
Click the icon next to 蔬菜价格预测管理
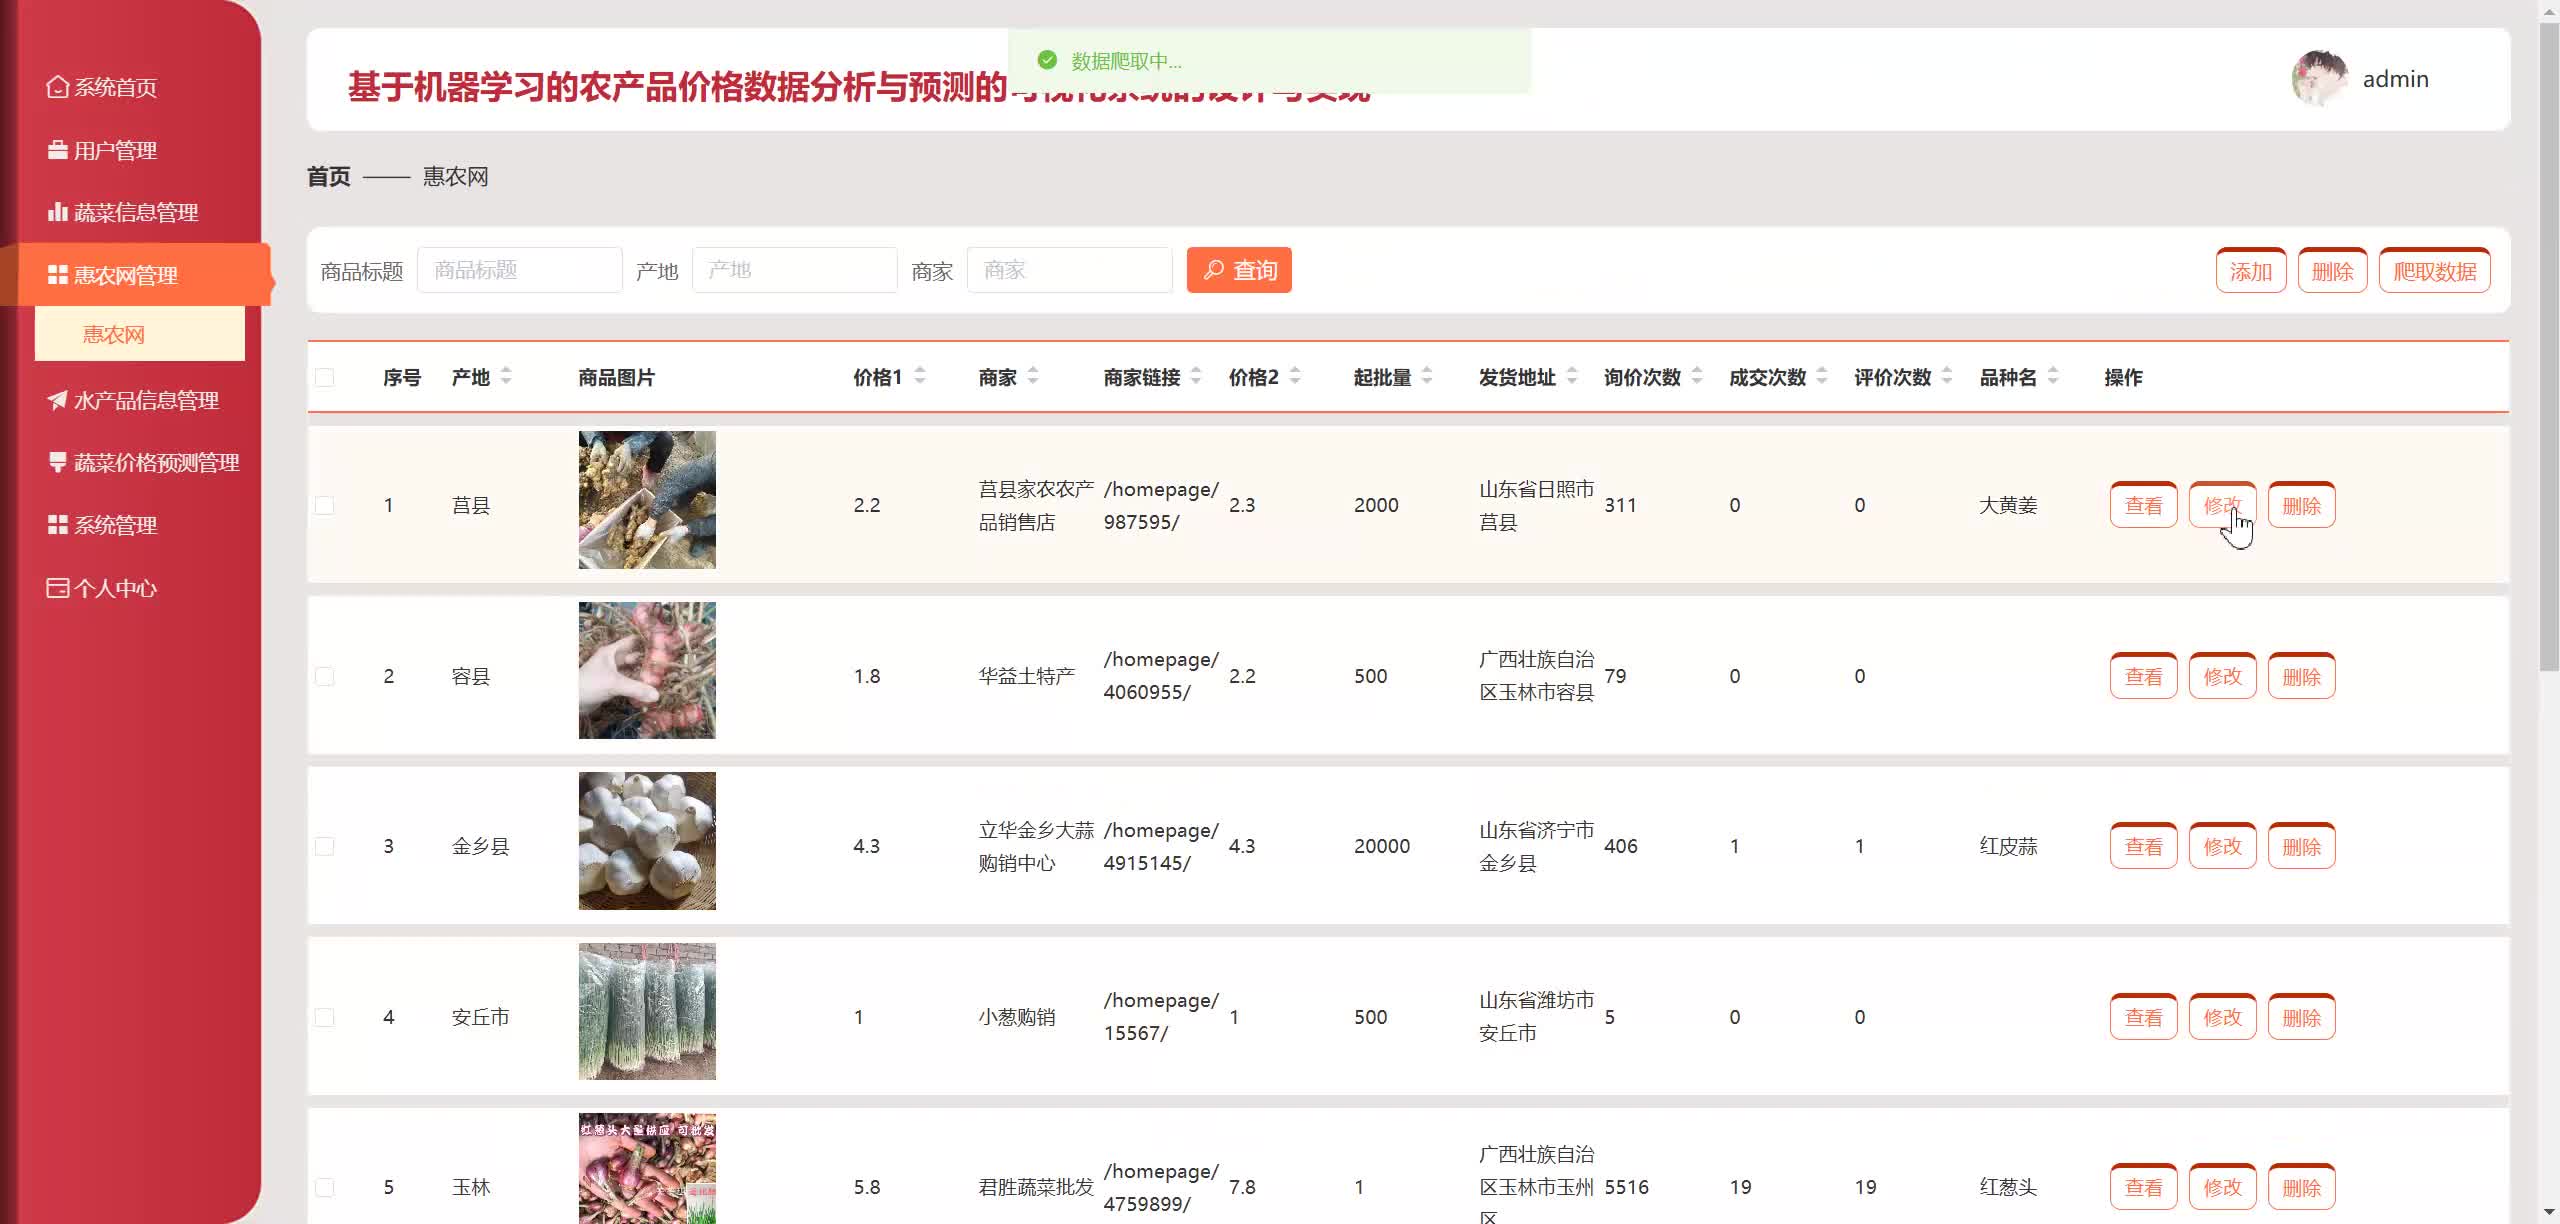pos(57,462)
